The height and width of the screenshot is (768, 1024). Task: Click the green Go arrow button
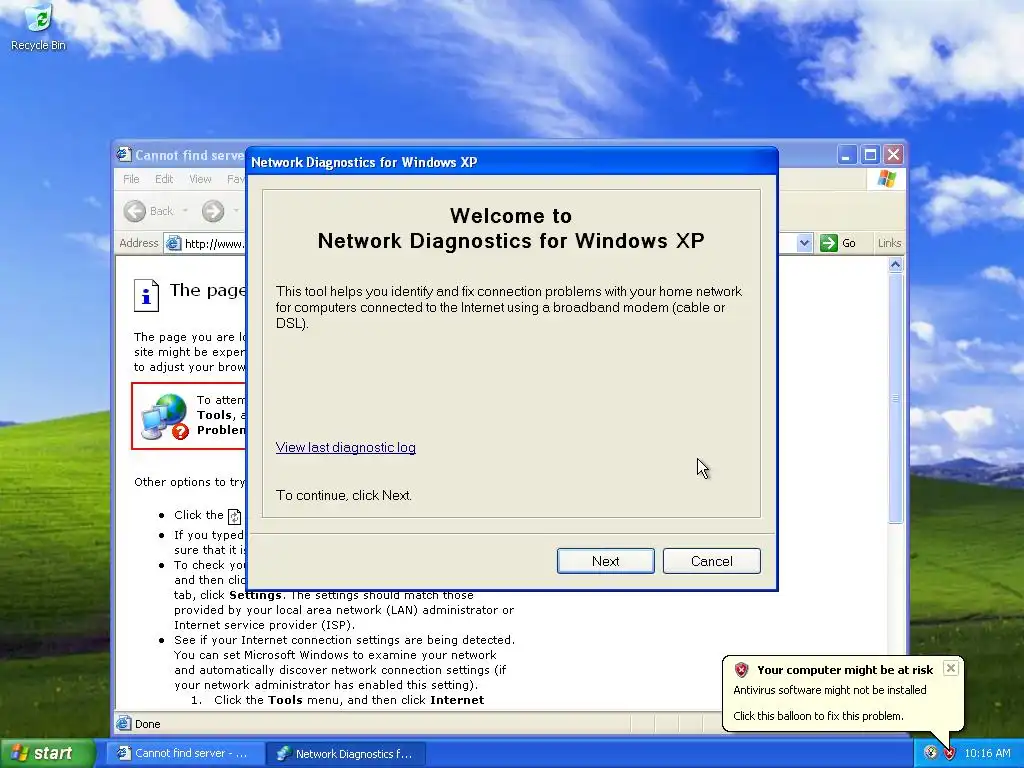point(829,243)
